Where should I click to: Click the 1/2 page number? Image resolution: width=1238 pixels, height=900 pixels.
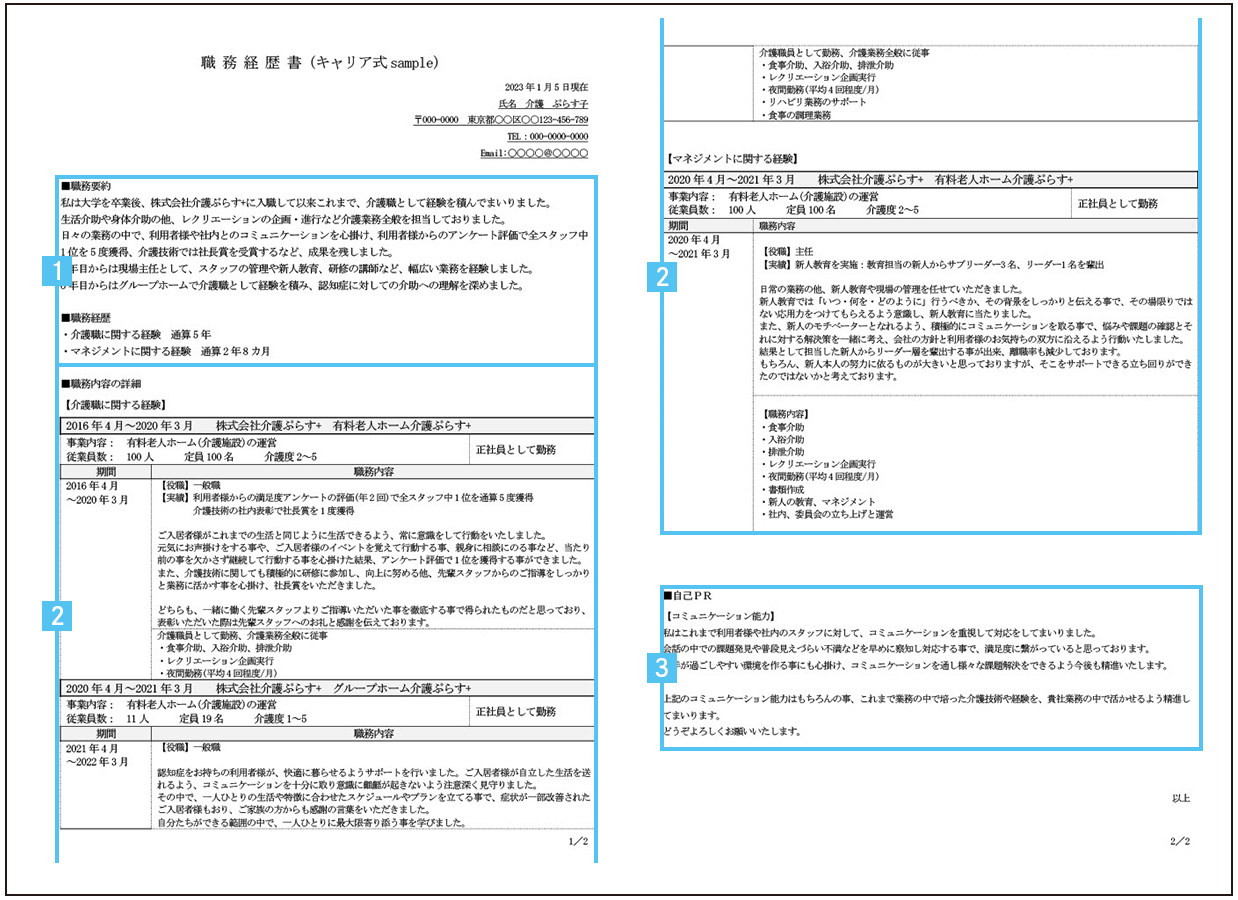(x=578, y=843)
